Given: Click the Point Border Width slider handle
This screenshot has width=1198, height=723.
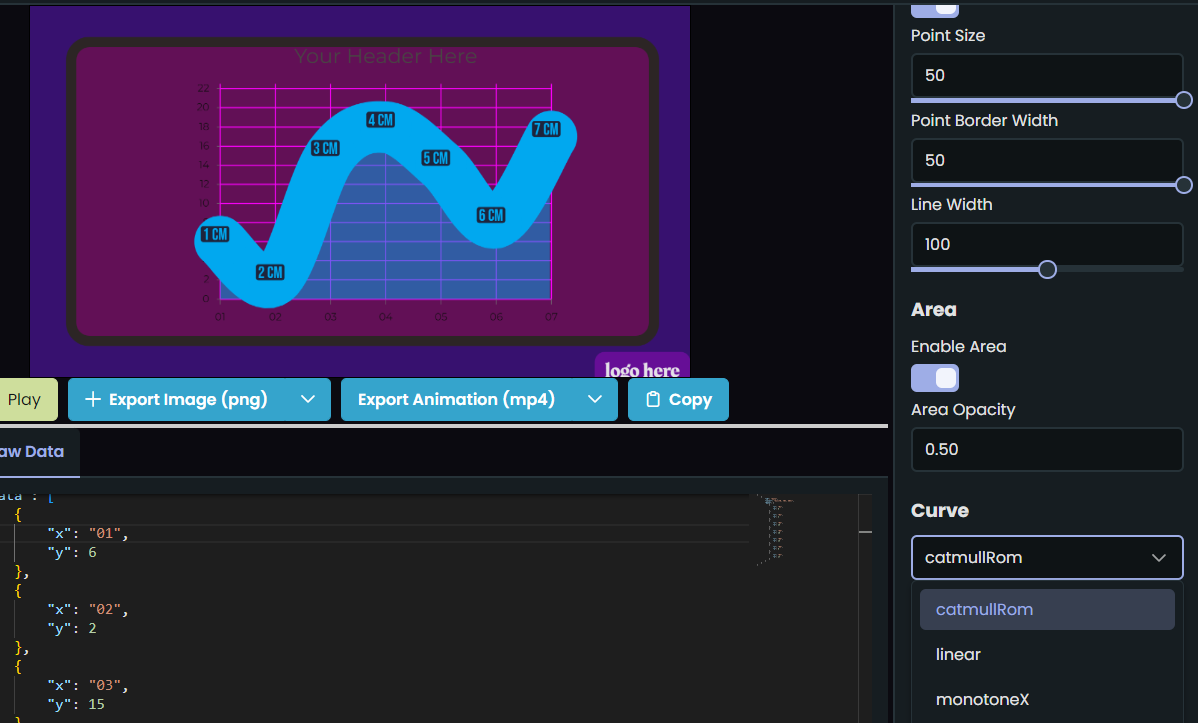Looking at the screenshot, I should 1184,184.
